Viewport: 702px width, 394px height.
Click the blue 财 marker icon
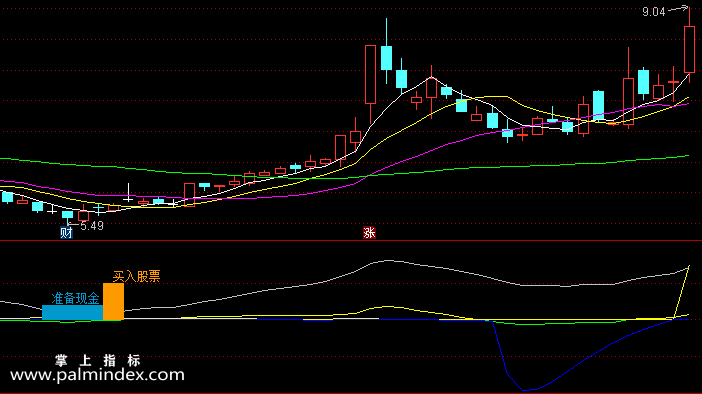(66, 233)
